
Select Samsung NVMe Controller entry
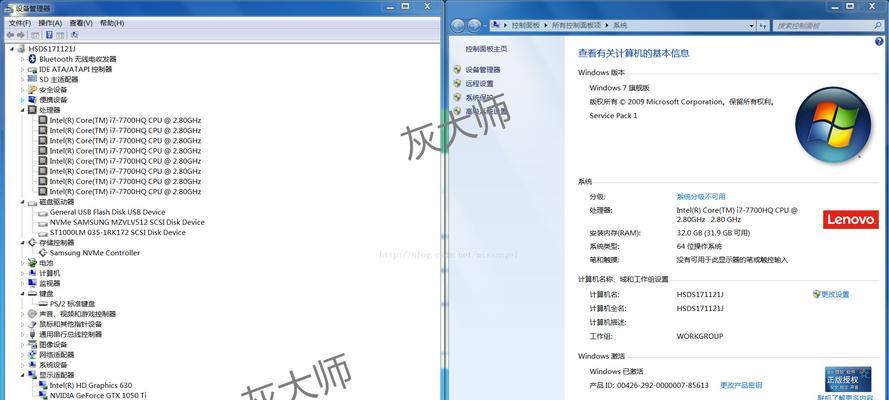point(95,253)
